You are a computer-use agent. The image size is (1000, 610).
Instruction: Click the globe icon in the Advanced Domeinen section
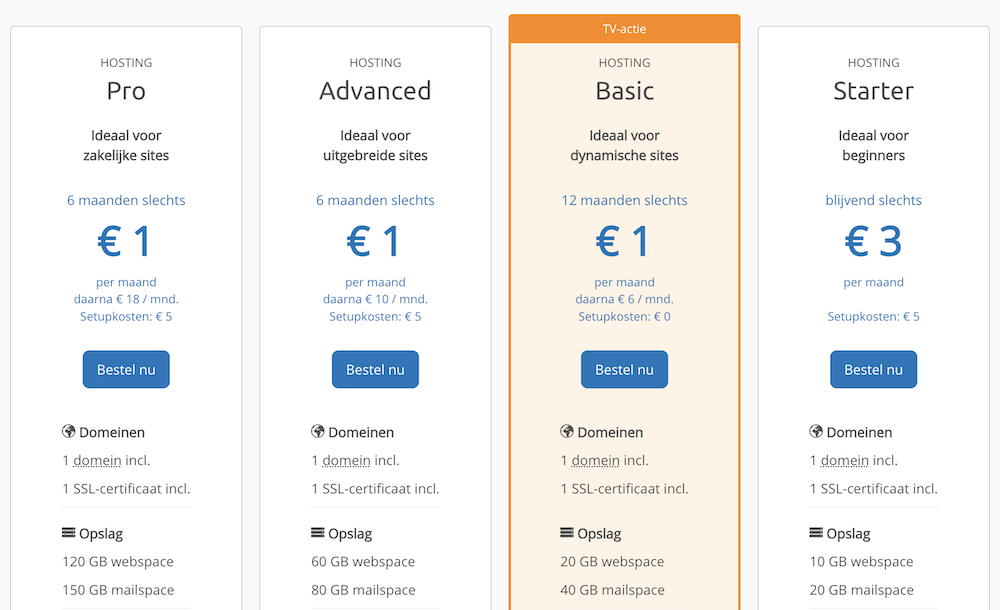click(318, 432)
